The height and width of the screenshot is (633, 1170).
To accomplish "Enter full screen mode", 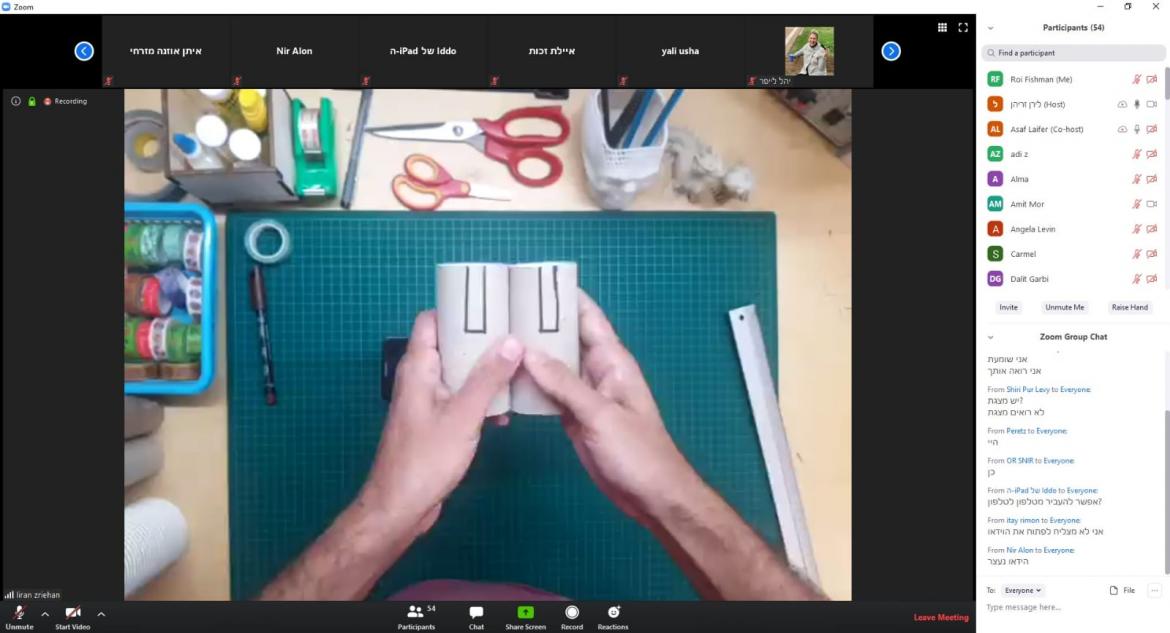I will point(963,28).
